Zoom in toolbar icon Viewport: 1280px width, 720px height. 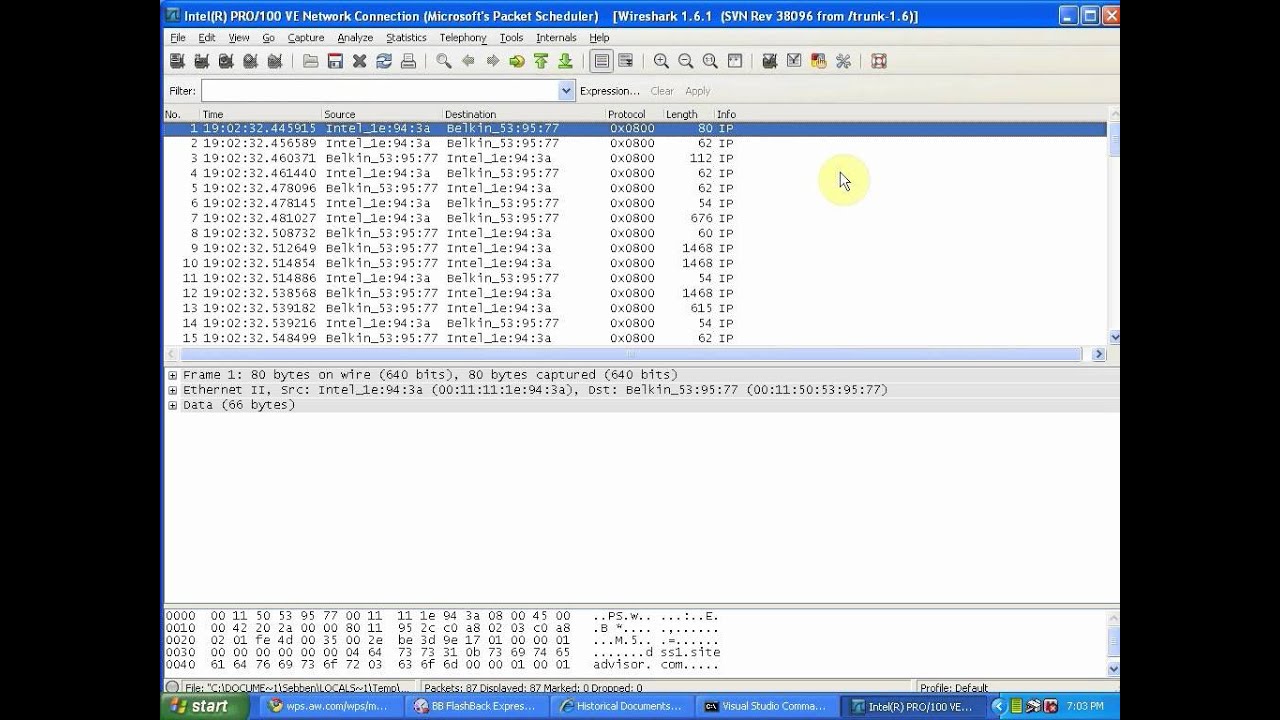pos(661,61)
